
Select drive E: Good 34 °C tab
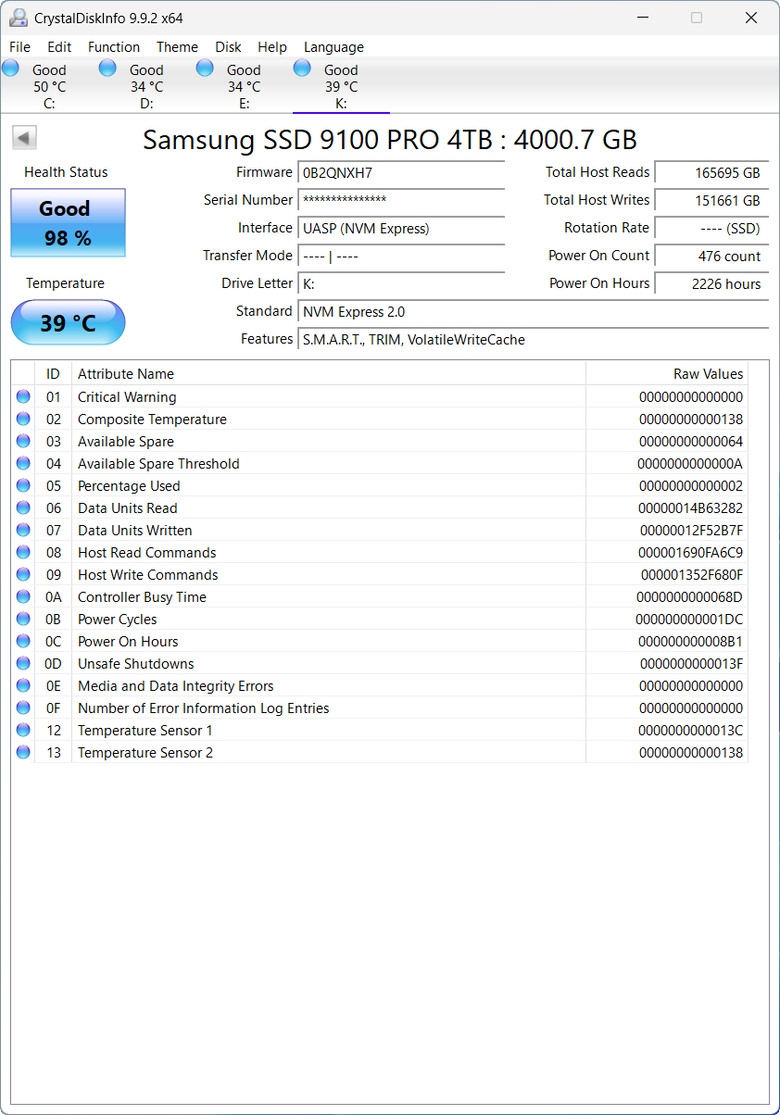tap(244, 86)
